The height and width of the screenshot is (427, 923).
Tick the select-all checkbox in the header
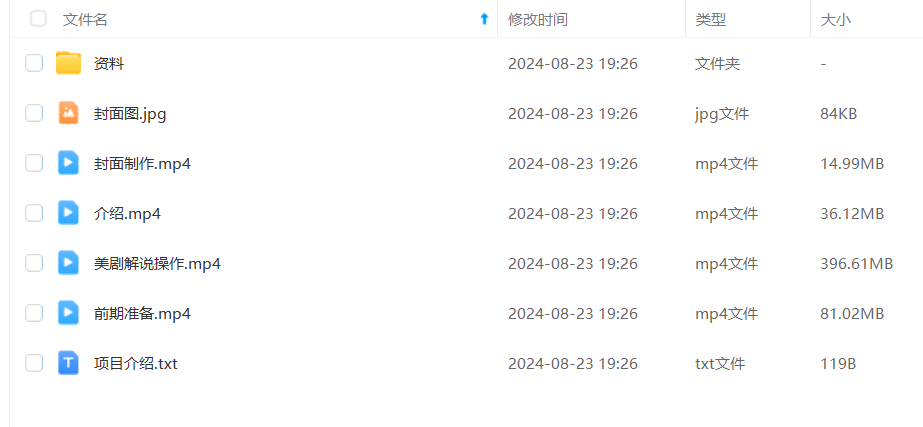point(38,19)
